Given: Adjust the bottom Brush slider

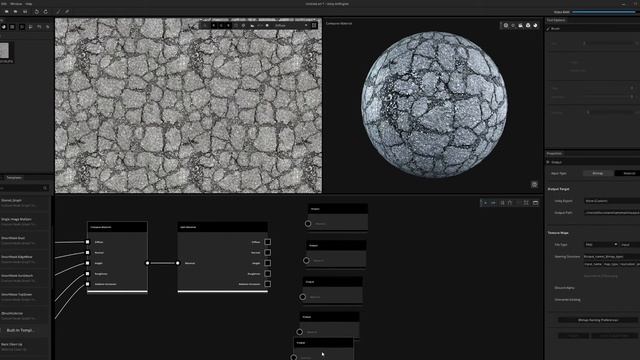Looking at the screenshot, I should (x=610, y=112).
